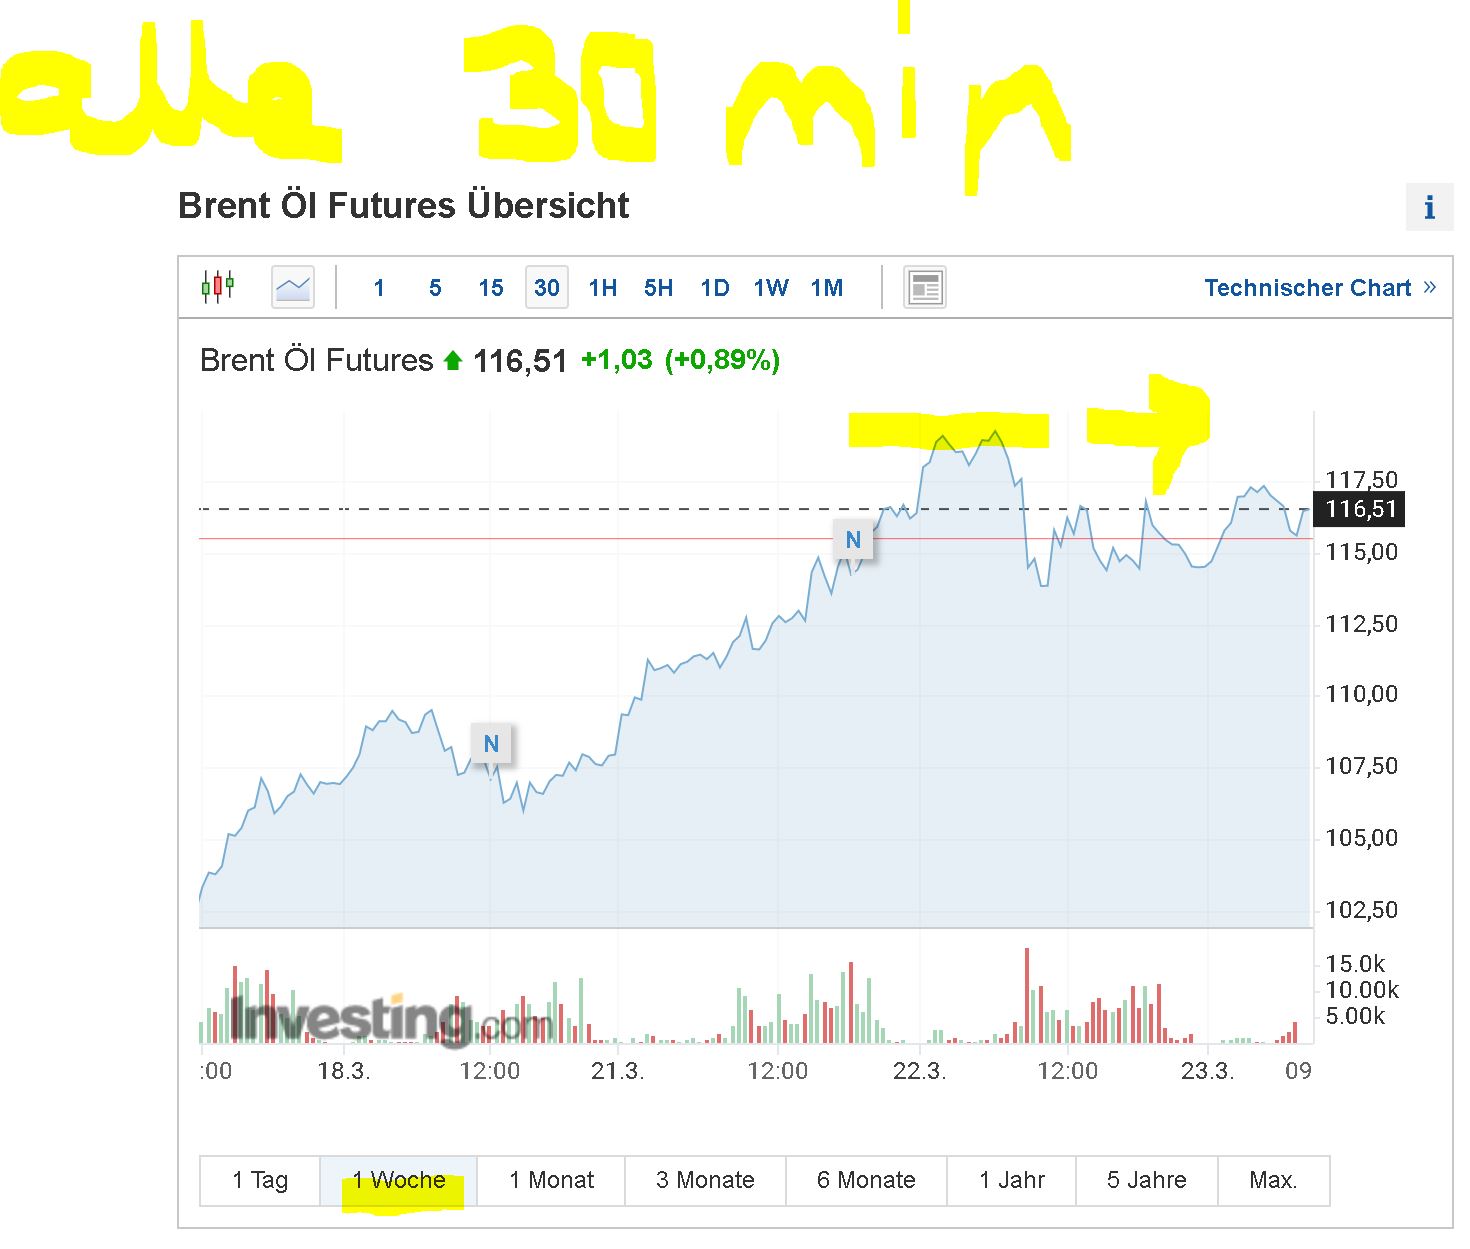
Task: Open second 'N' news marker near 22.3.
Action: [853, 540]
